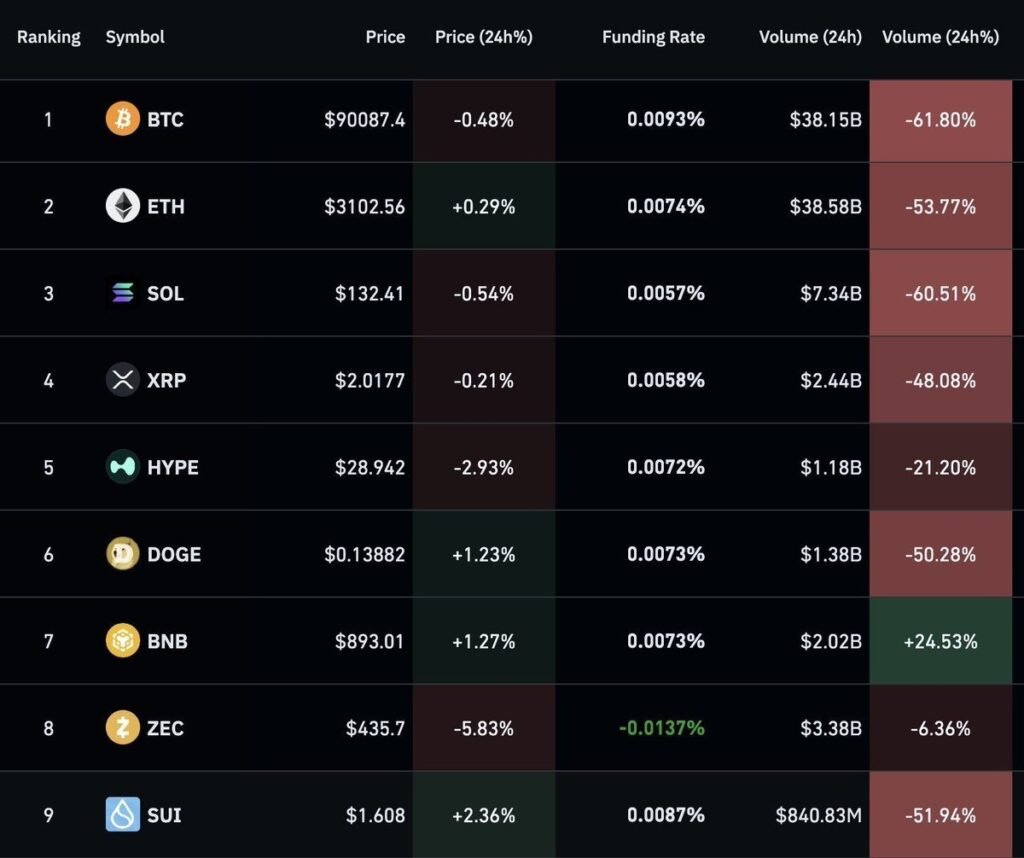
Task: Sort by Ranking column header
Action: [x=48, y=37]
